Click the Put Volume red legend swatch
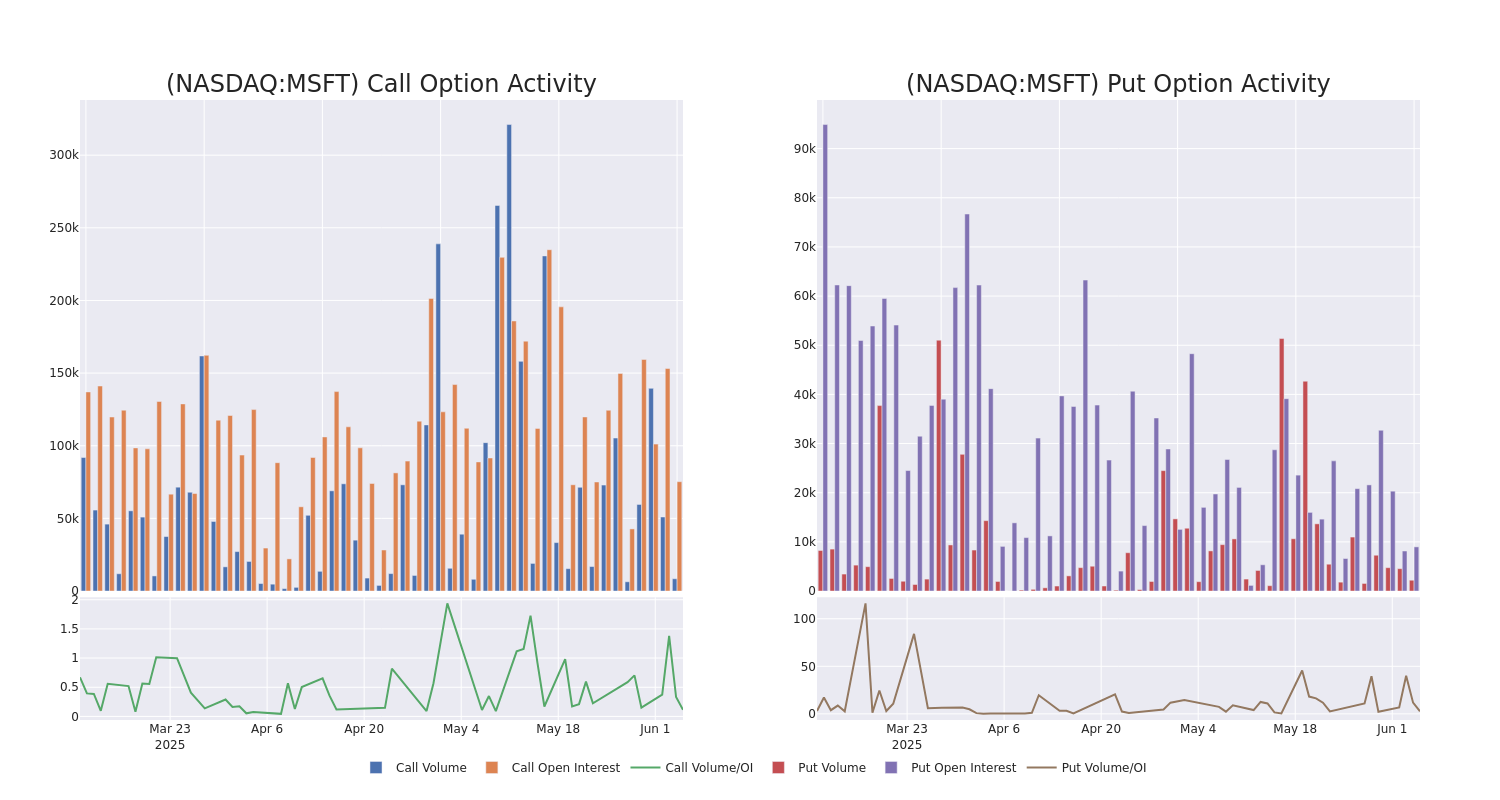This screenshot has width=1500, height=800. 778,768
